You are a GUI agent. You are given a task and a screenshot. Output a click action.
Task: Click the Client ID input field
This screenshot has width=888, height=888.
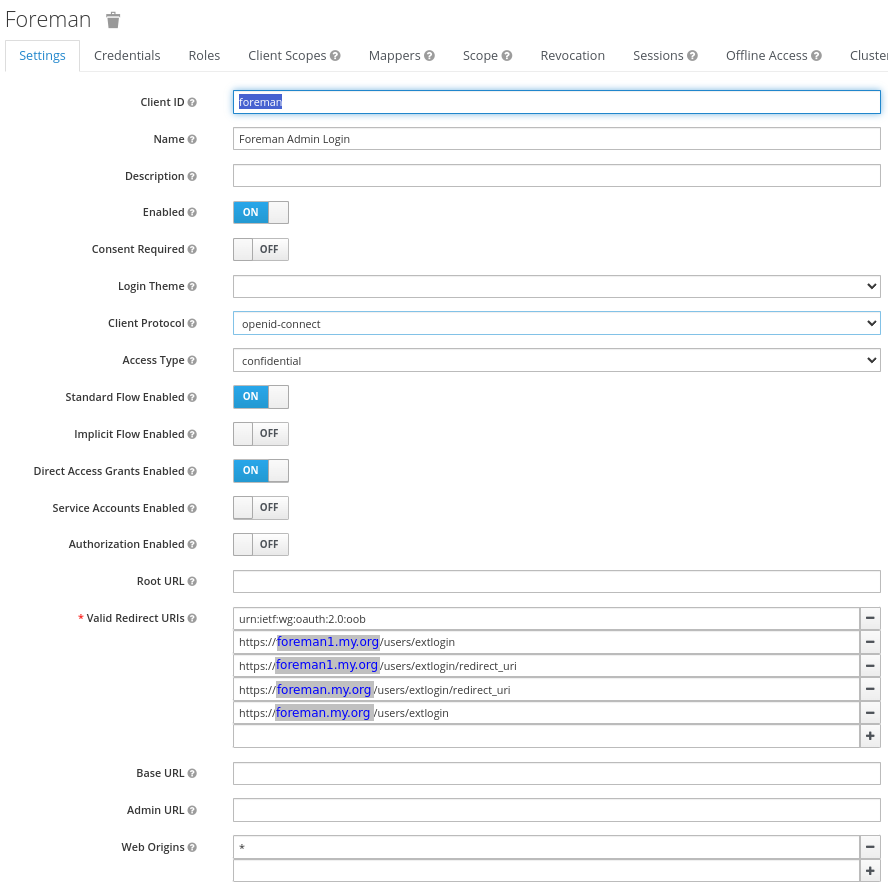tap(557, 102)
